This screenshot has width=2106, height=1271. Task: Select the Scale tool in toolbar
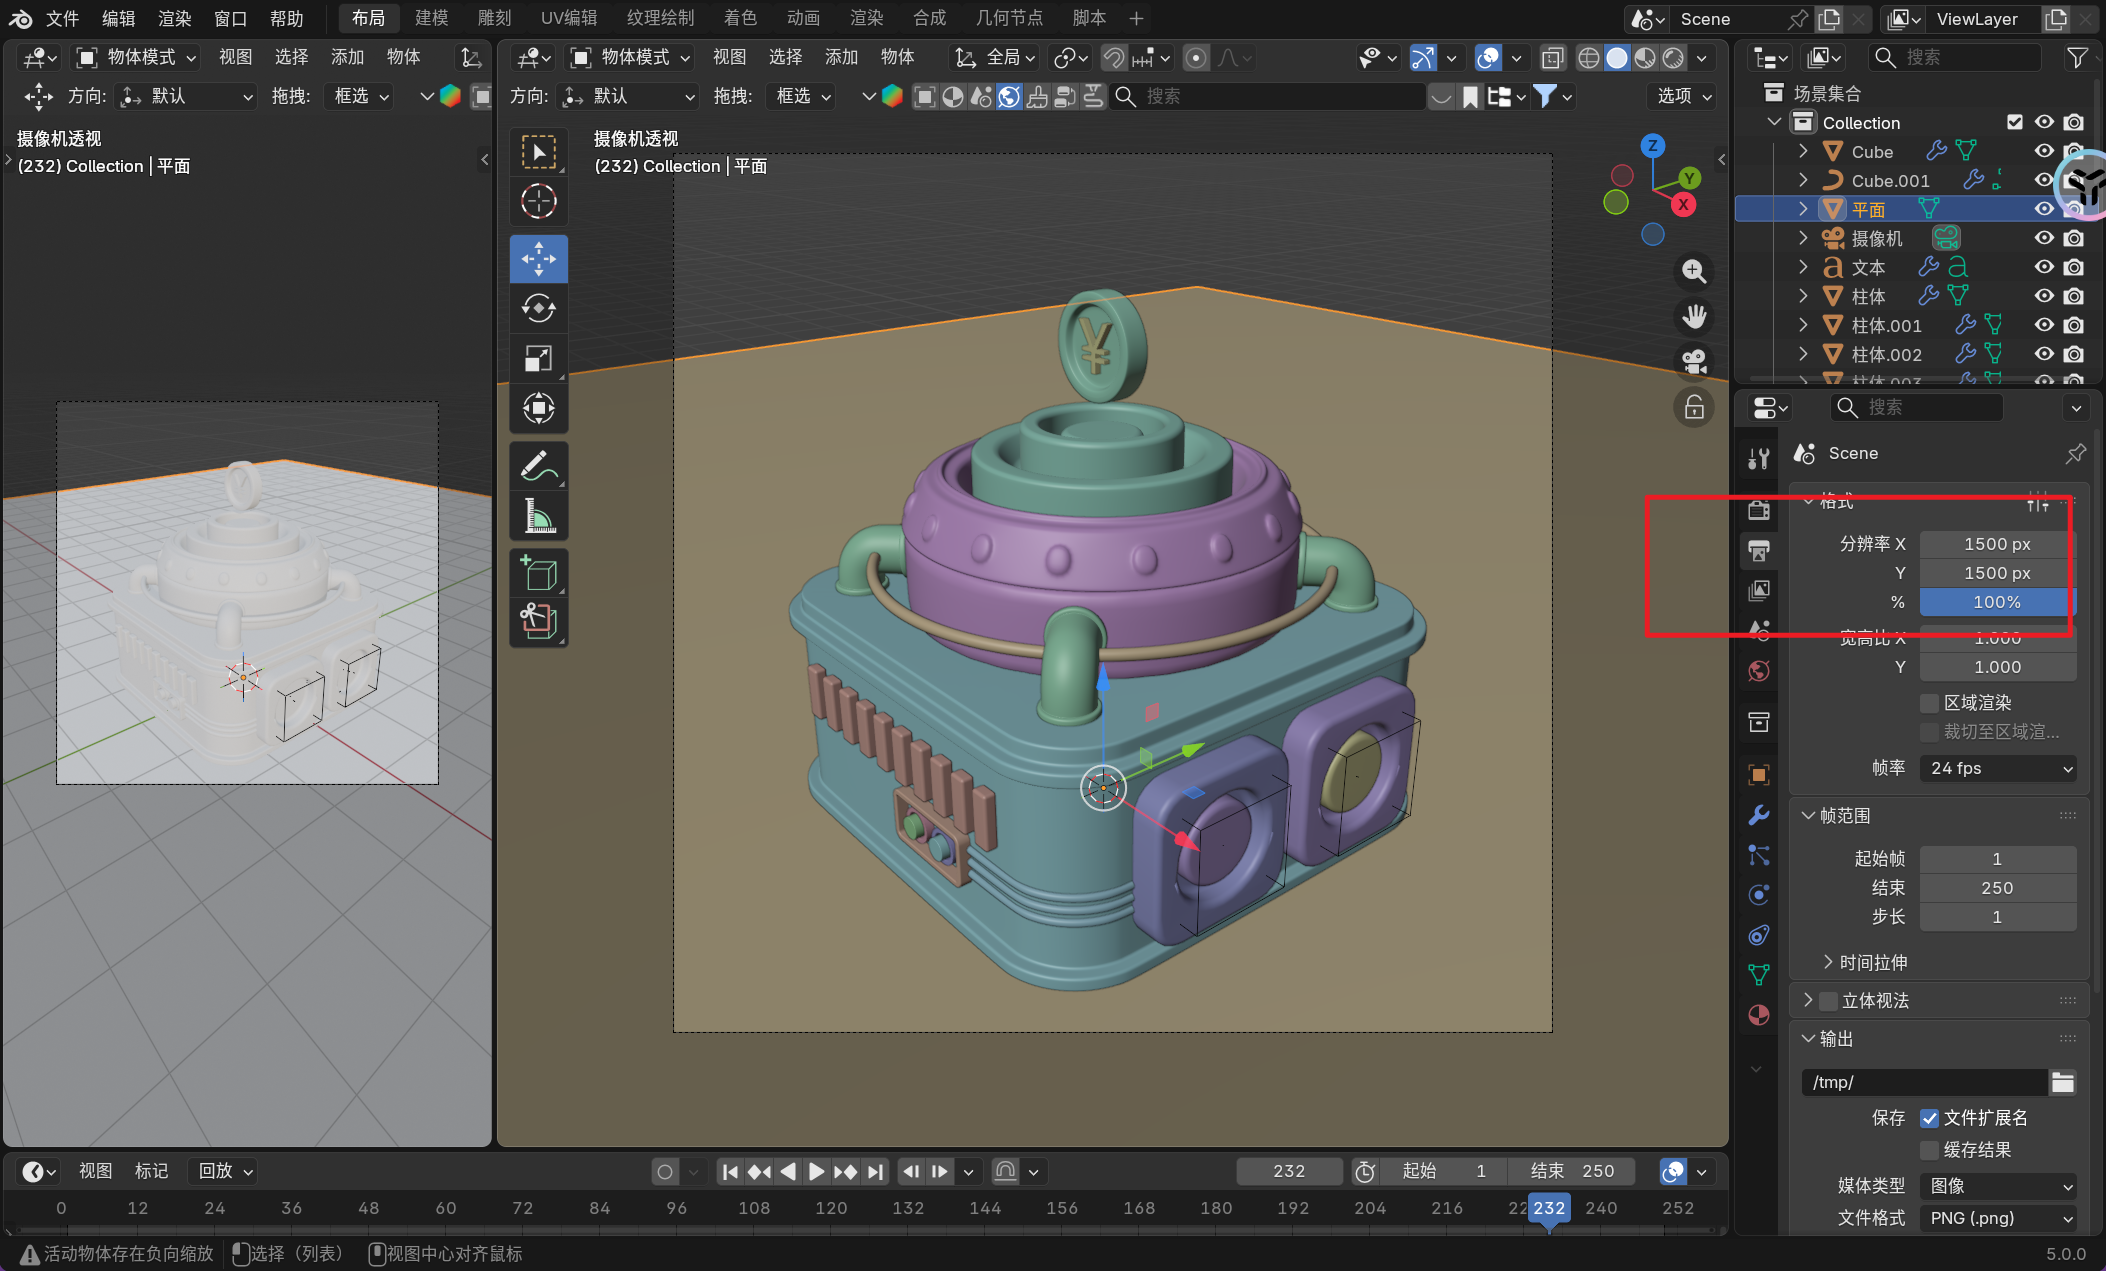[x=538, y=358]
